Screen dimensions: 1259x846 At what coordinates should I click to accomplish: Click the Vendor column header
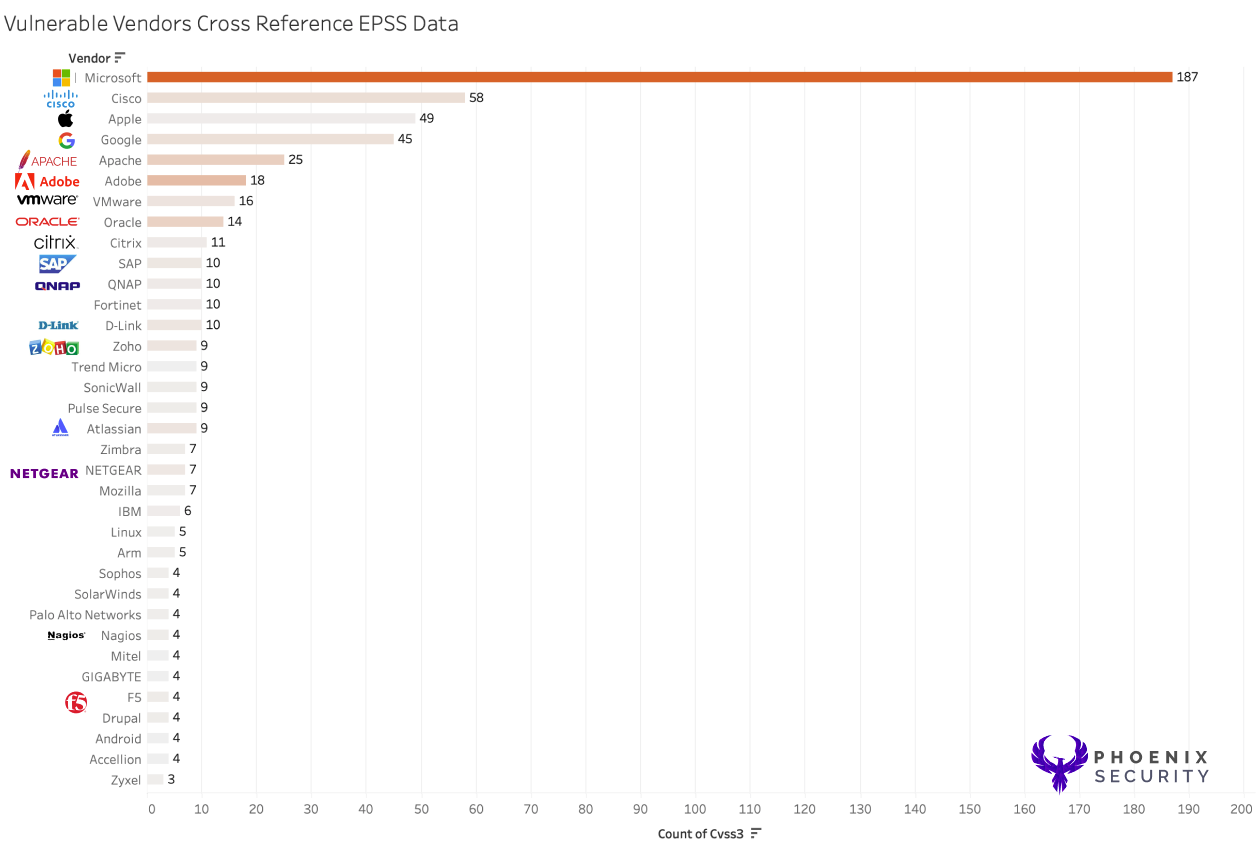[x=89, y=58]
